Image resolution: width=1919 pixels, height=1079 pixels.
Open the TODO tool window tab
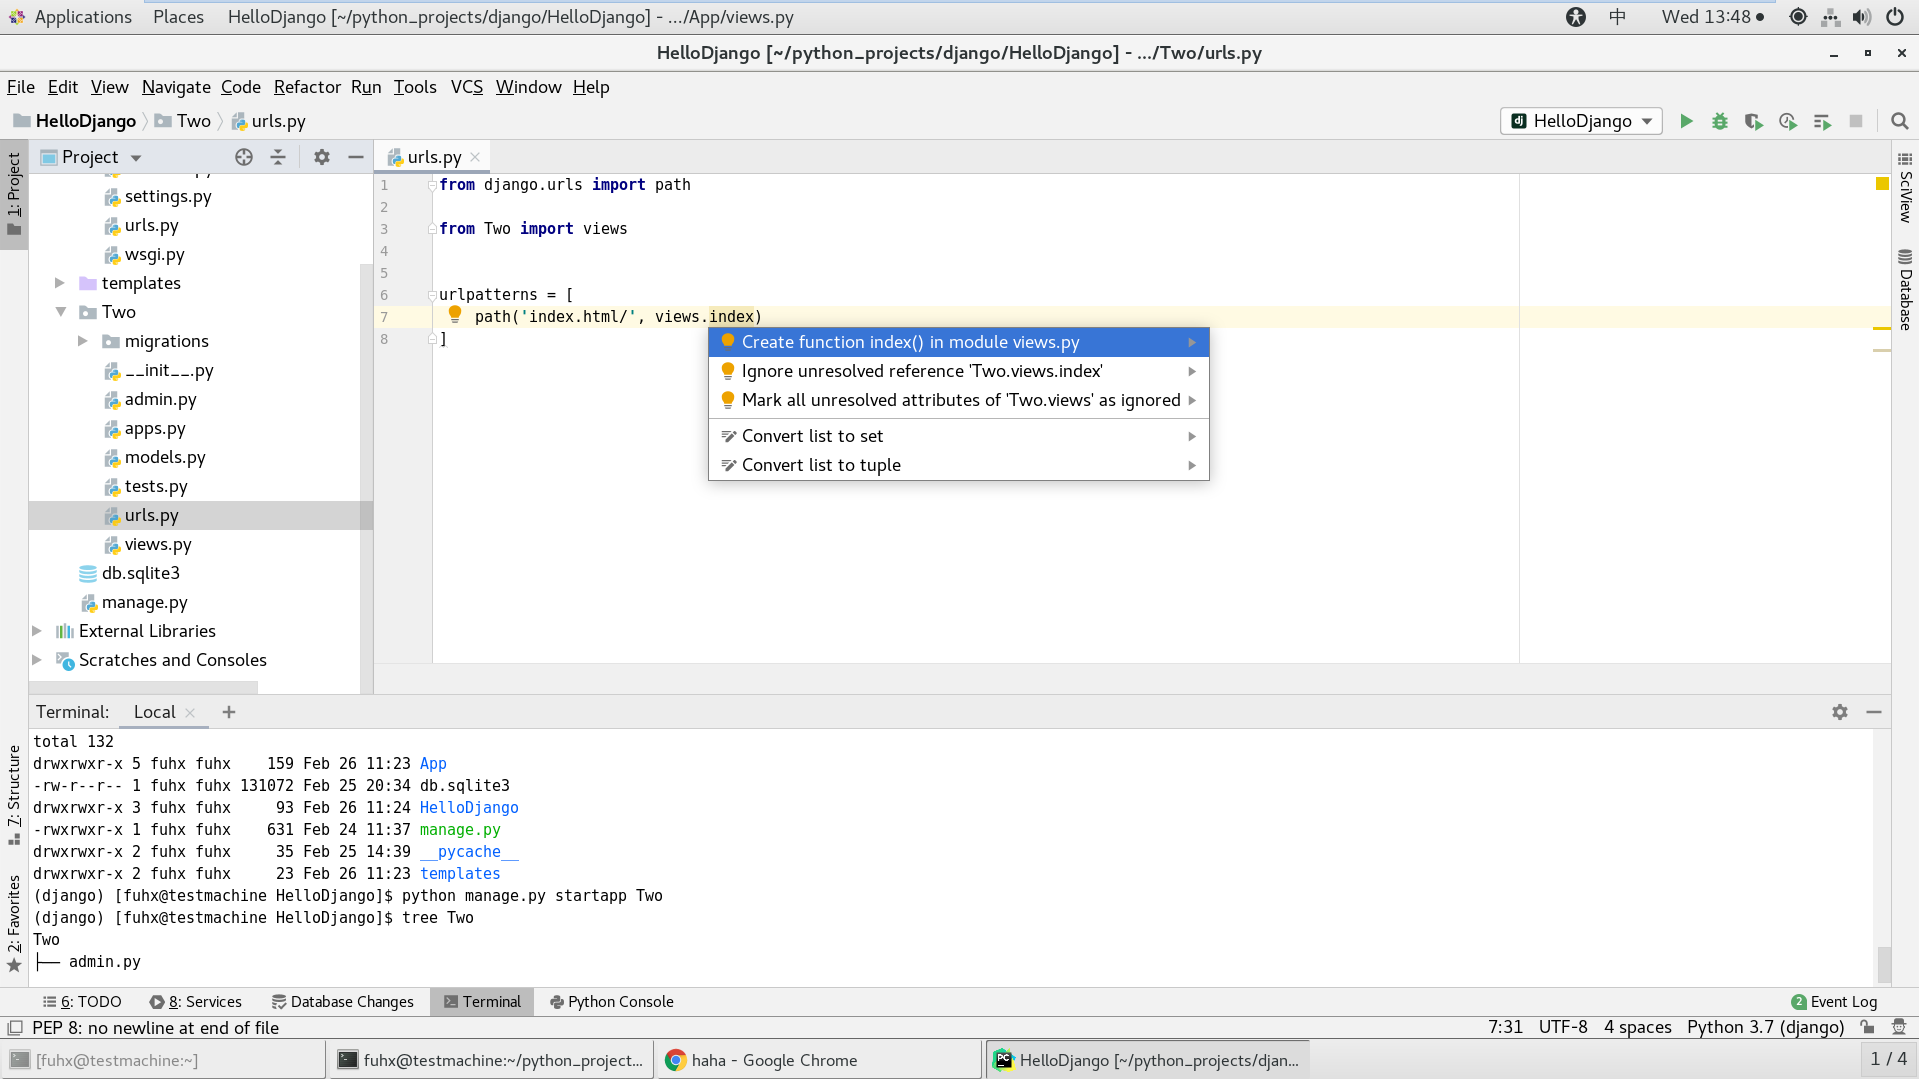(82, 1002)
